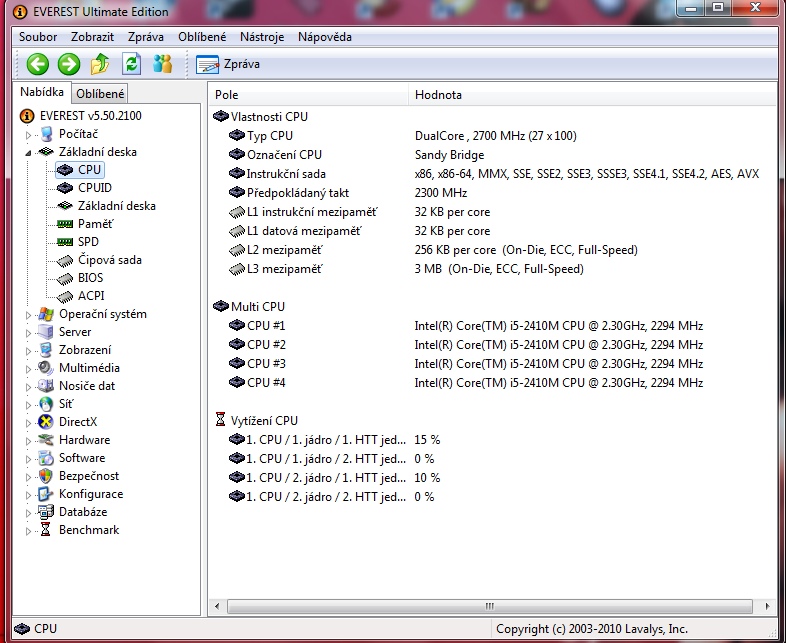Viewport: 786px width, 643px height.
Task: Expand the Počítač tree node
Action: [28, 134]
